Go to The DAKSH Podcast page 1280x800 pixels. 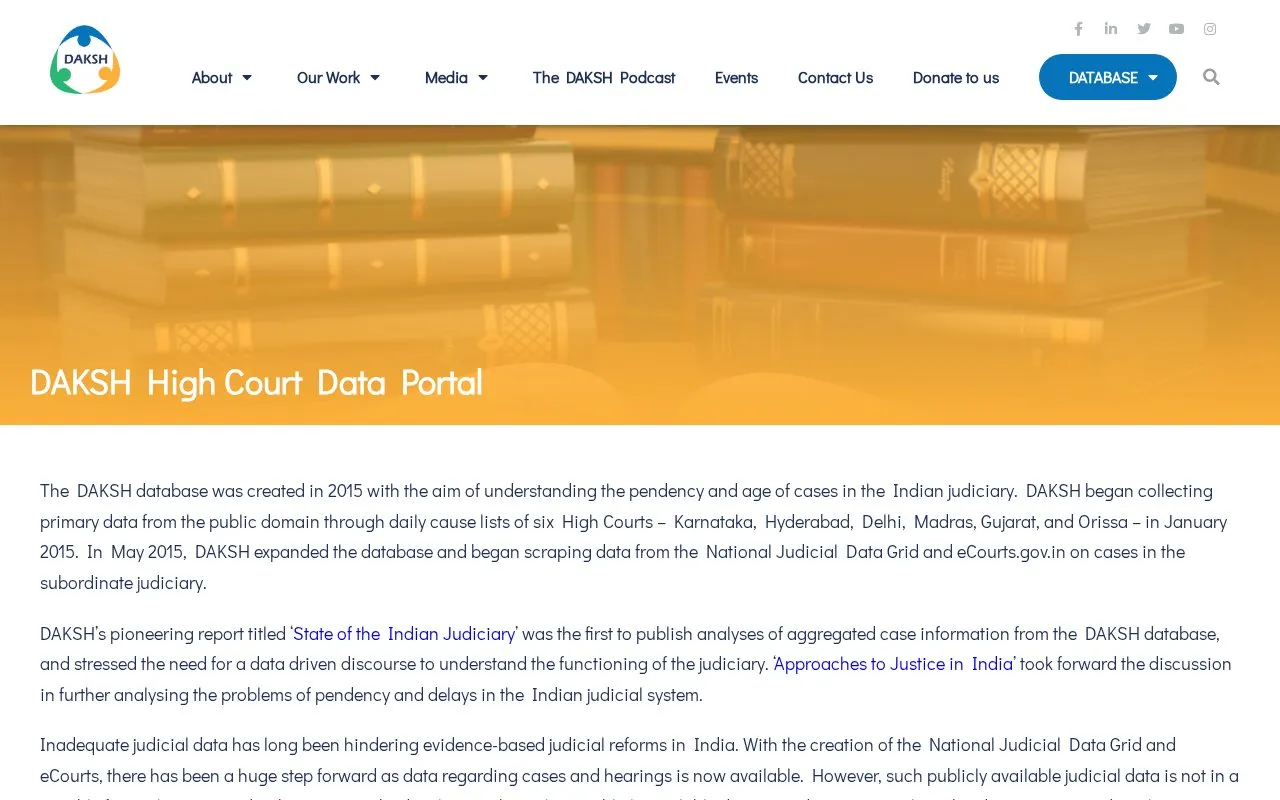pyautogui.click(x=604, y=78)
